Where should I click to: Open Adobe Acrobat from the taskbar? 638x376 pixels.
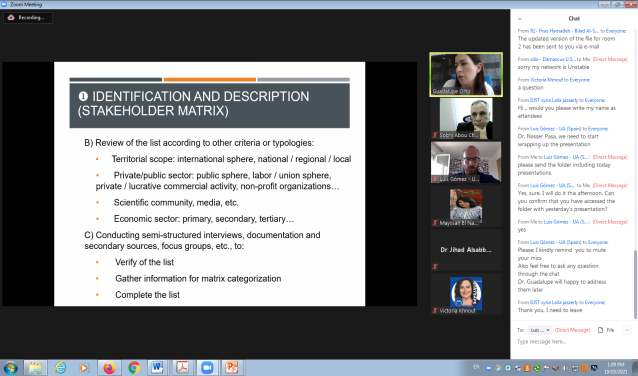182,367
